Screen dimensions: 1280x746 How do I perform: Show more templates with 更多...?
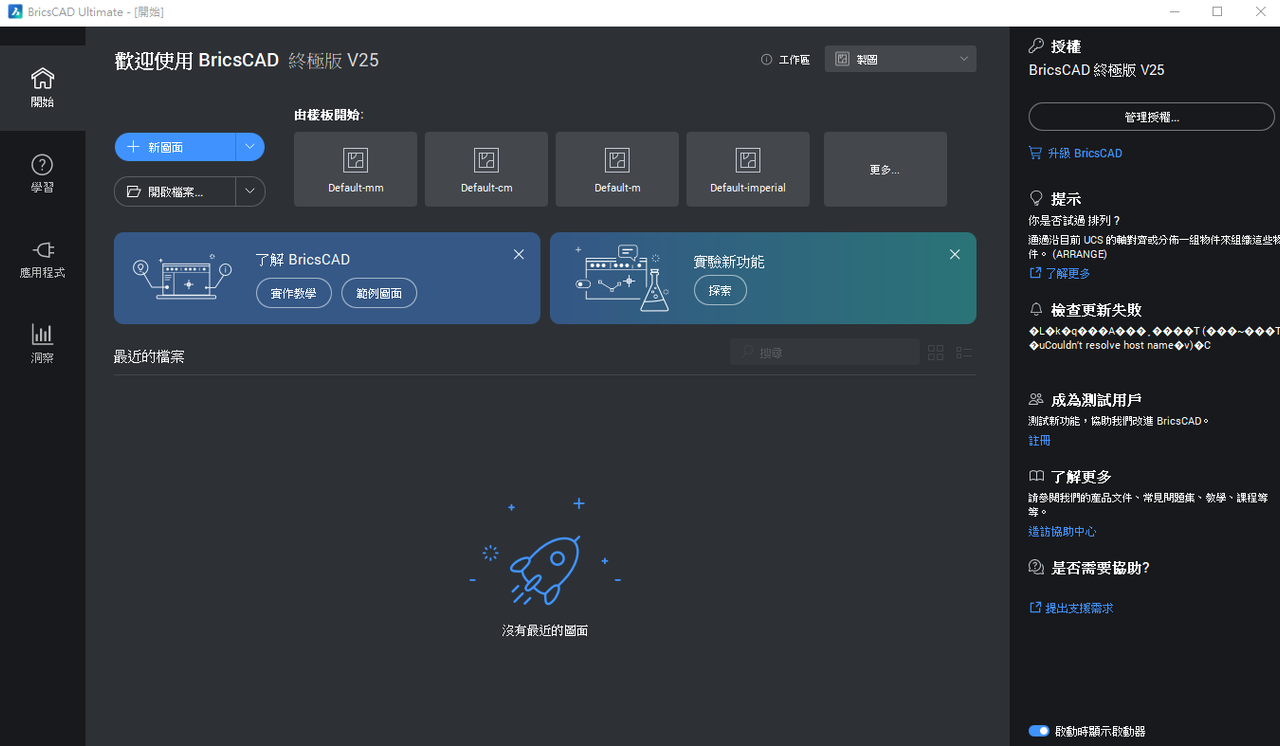point(885,169)
